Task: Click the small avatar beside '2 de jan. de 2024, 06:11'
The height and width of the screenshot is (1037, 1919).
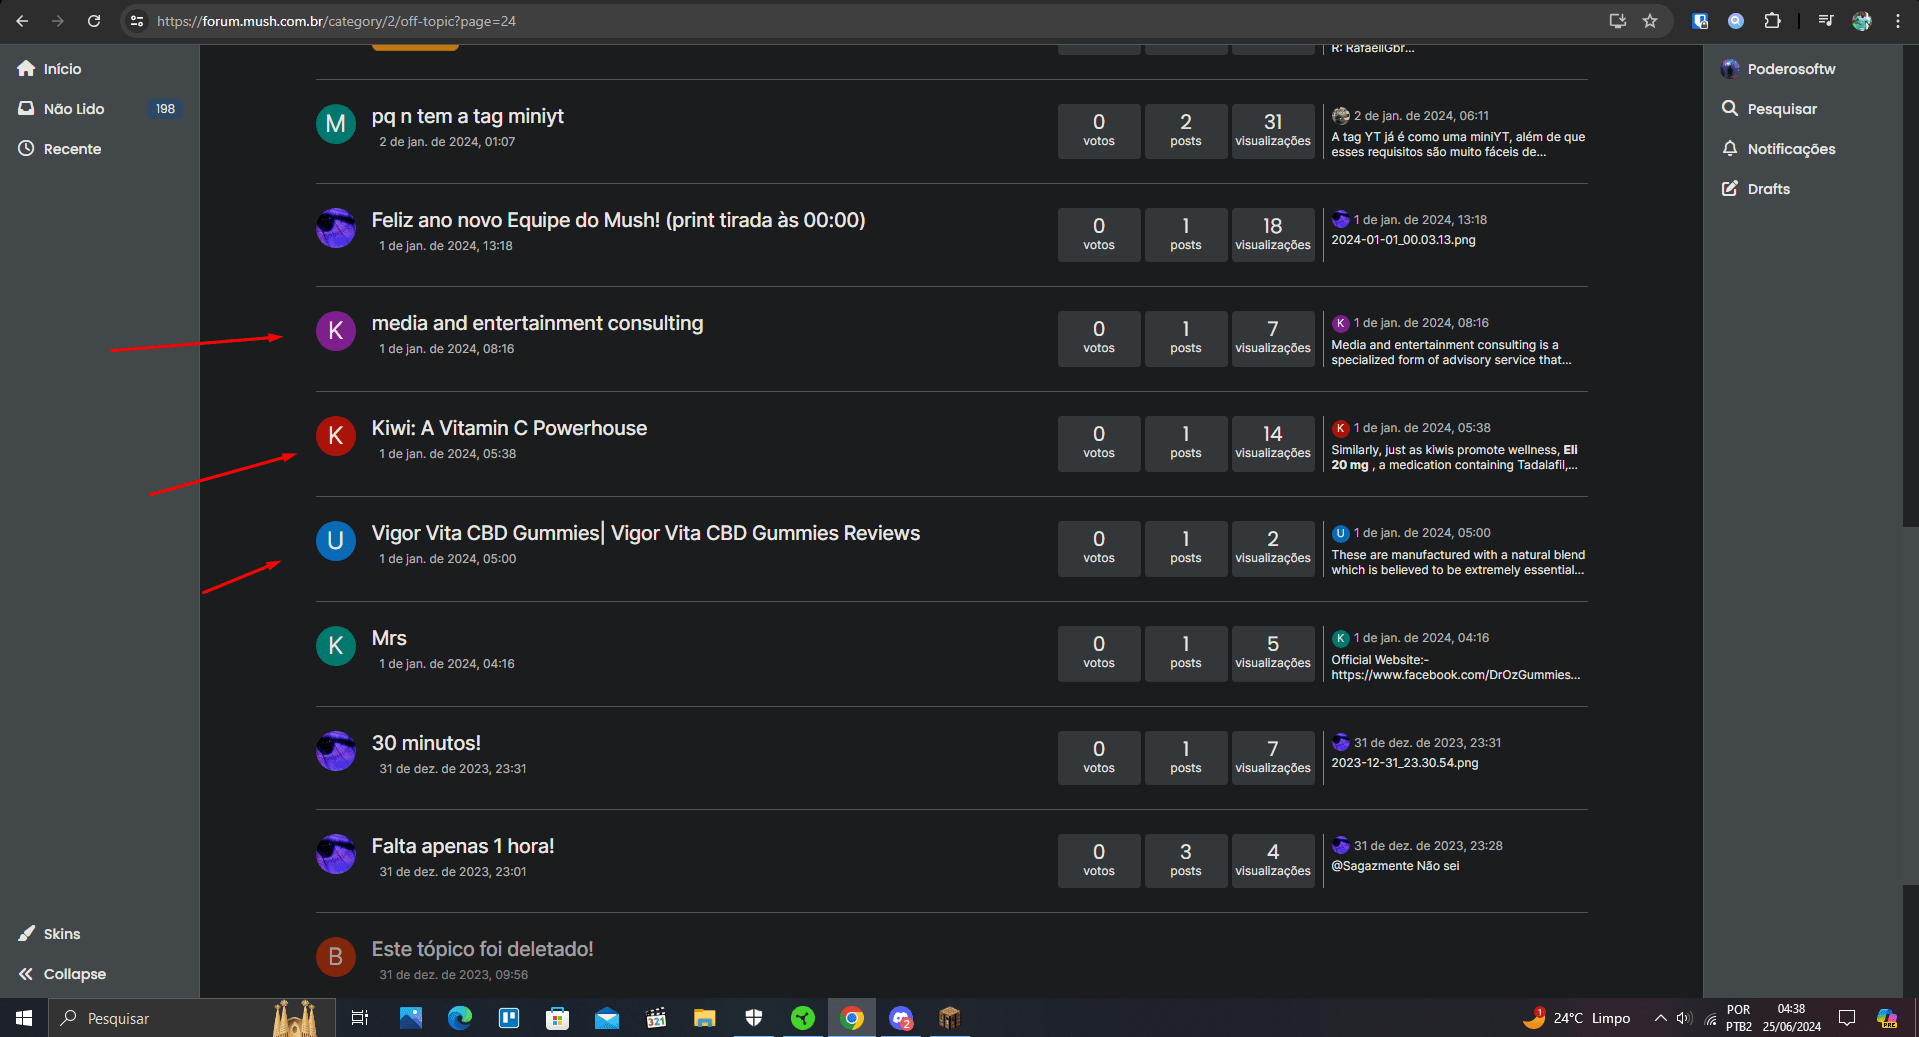Action: [x=1341, y=116]
